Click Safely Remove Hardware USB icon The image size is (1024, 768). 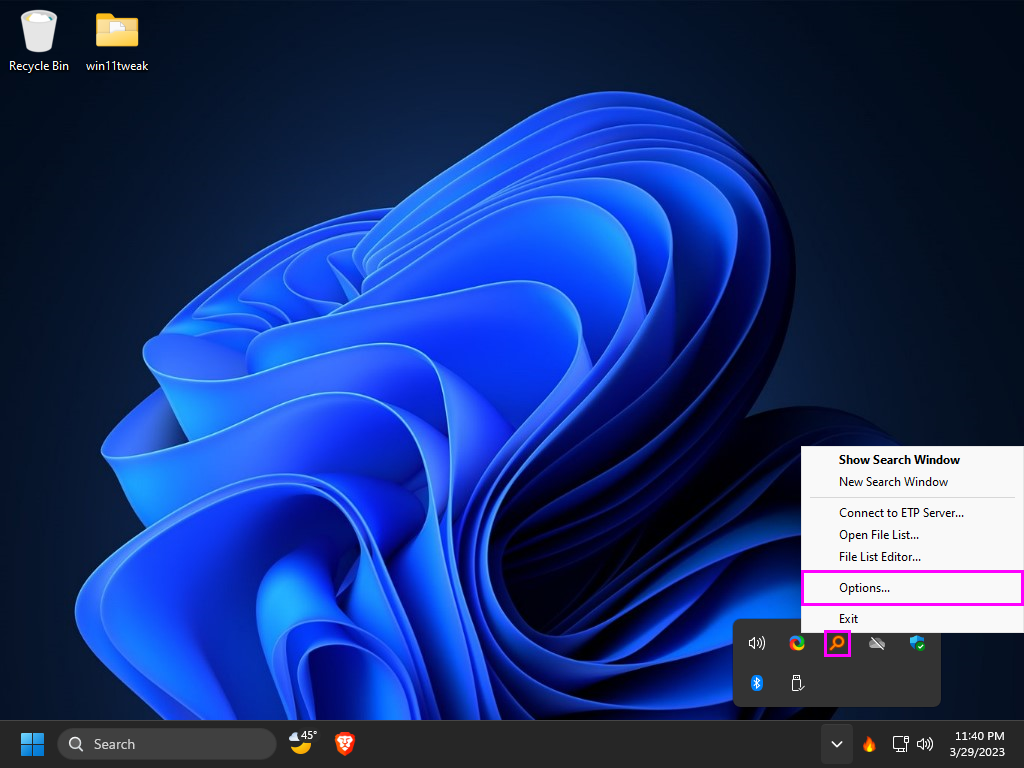pyautogui.click(x=797, y=683)
